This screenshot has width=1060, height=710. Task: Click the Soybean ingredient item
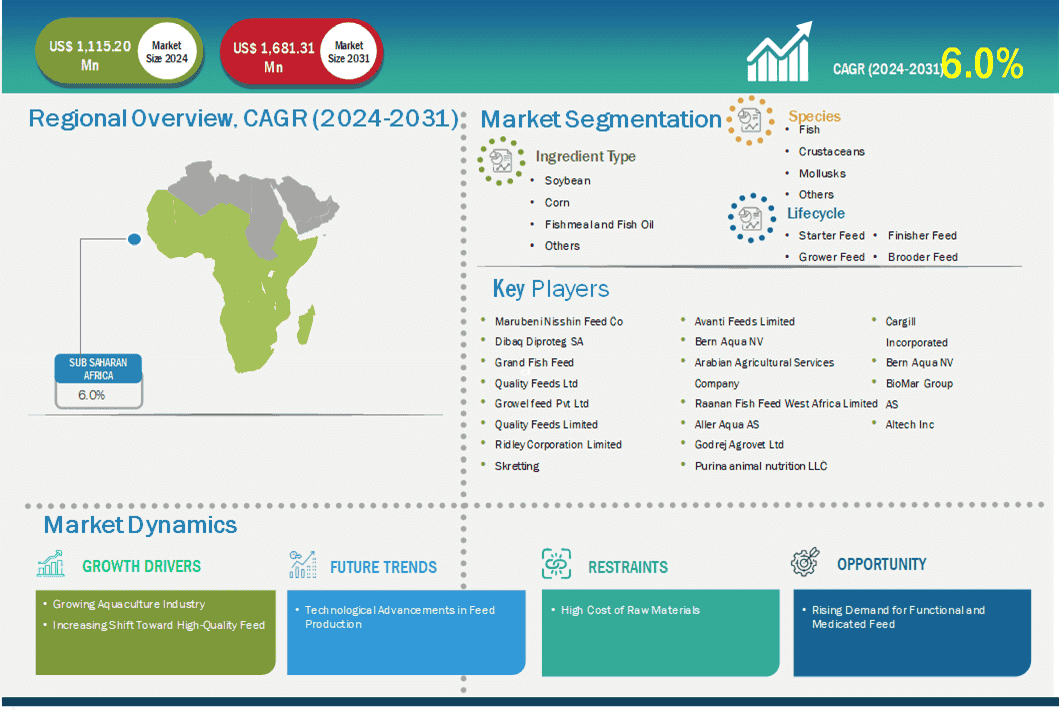point(568,181)
